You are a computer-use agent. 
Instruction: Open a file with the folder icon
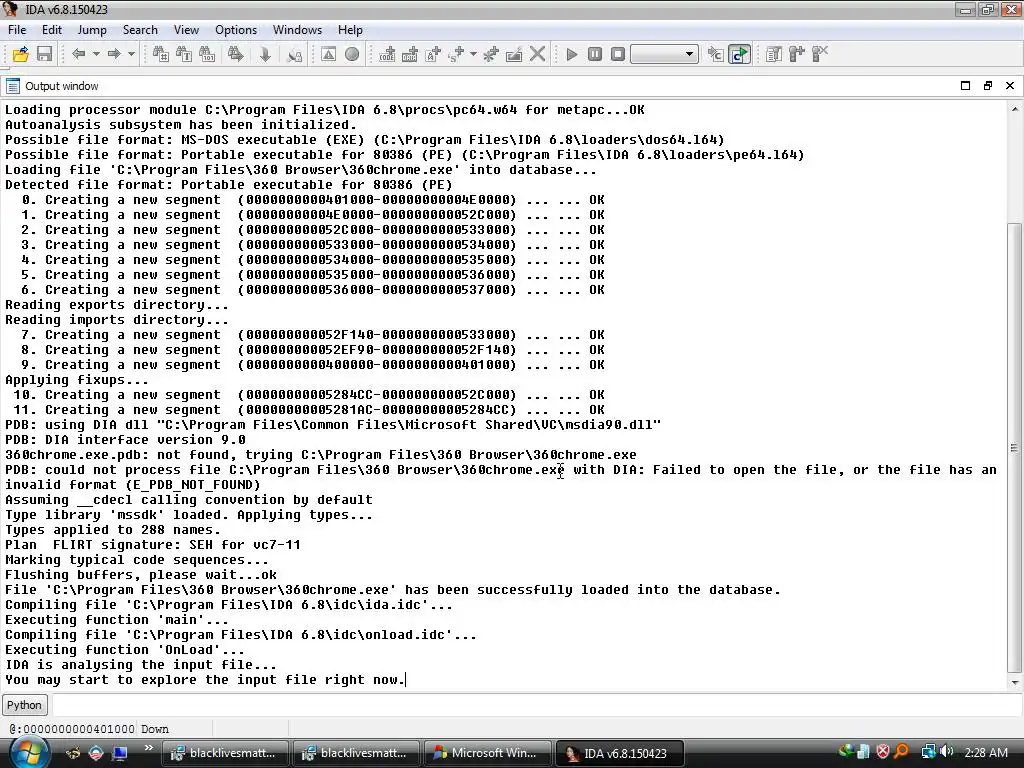point(21,54)
